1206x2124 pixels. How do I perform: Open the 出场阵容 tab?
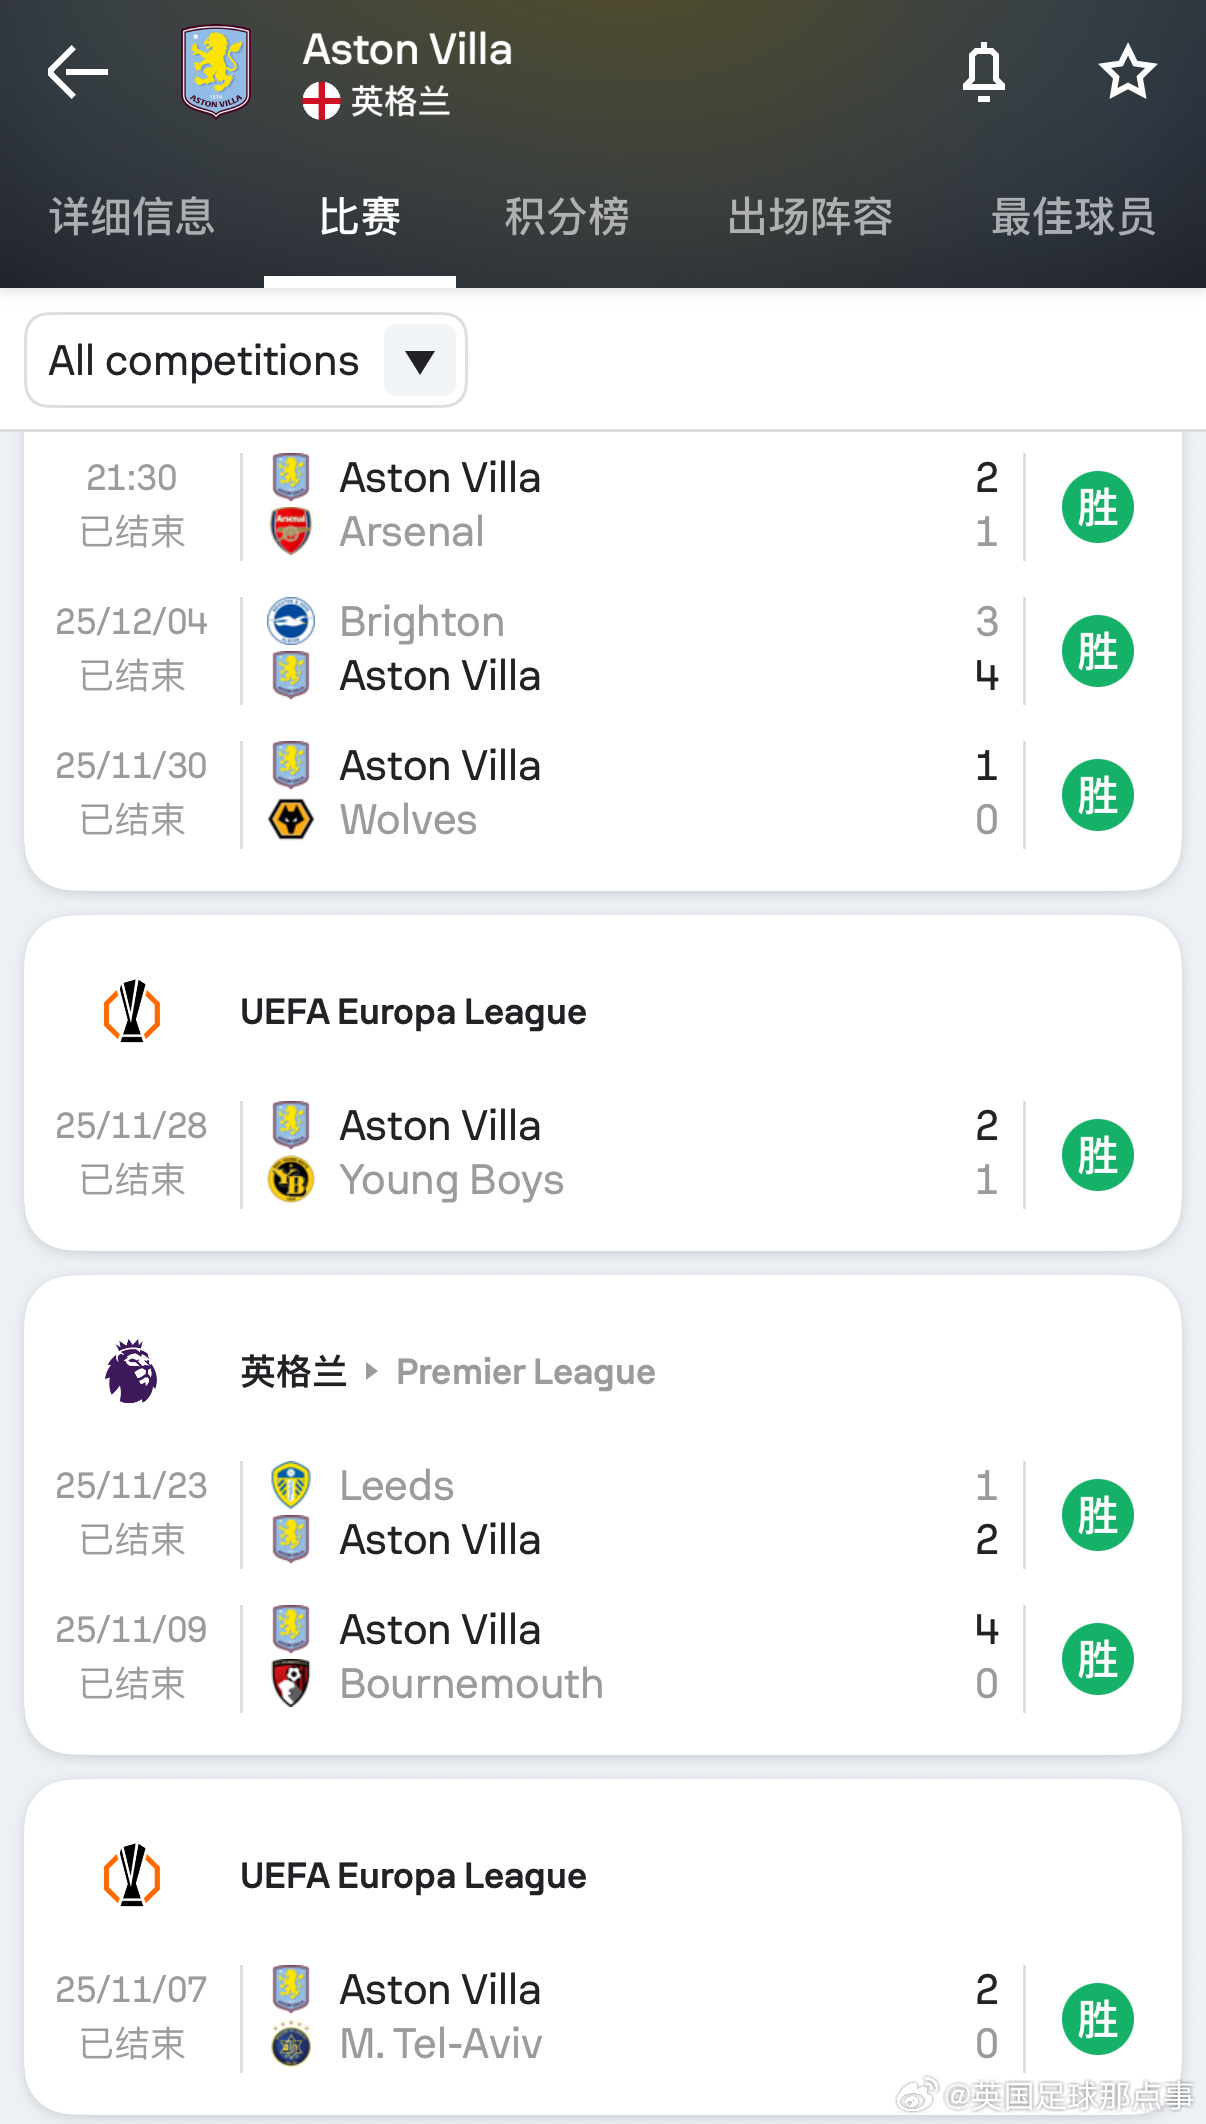(809, 217)
